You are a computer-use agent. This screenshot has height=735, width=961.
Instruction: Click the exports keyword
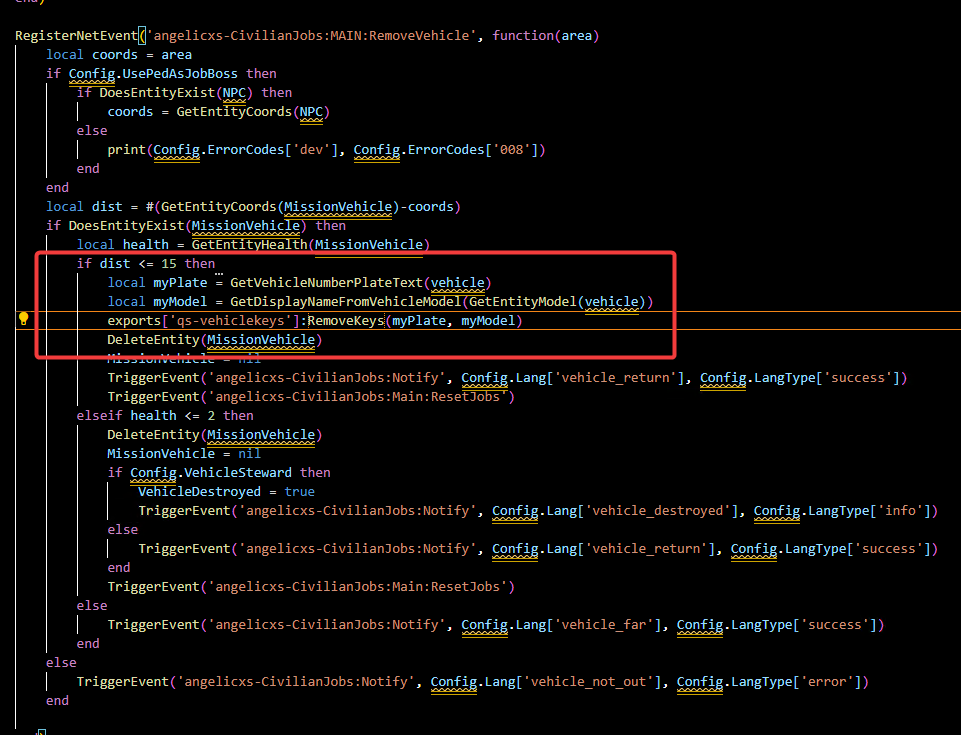click(134, 321)
